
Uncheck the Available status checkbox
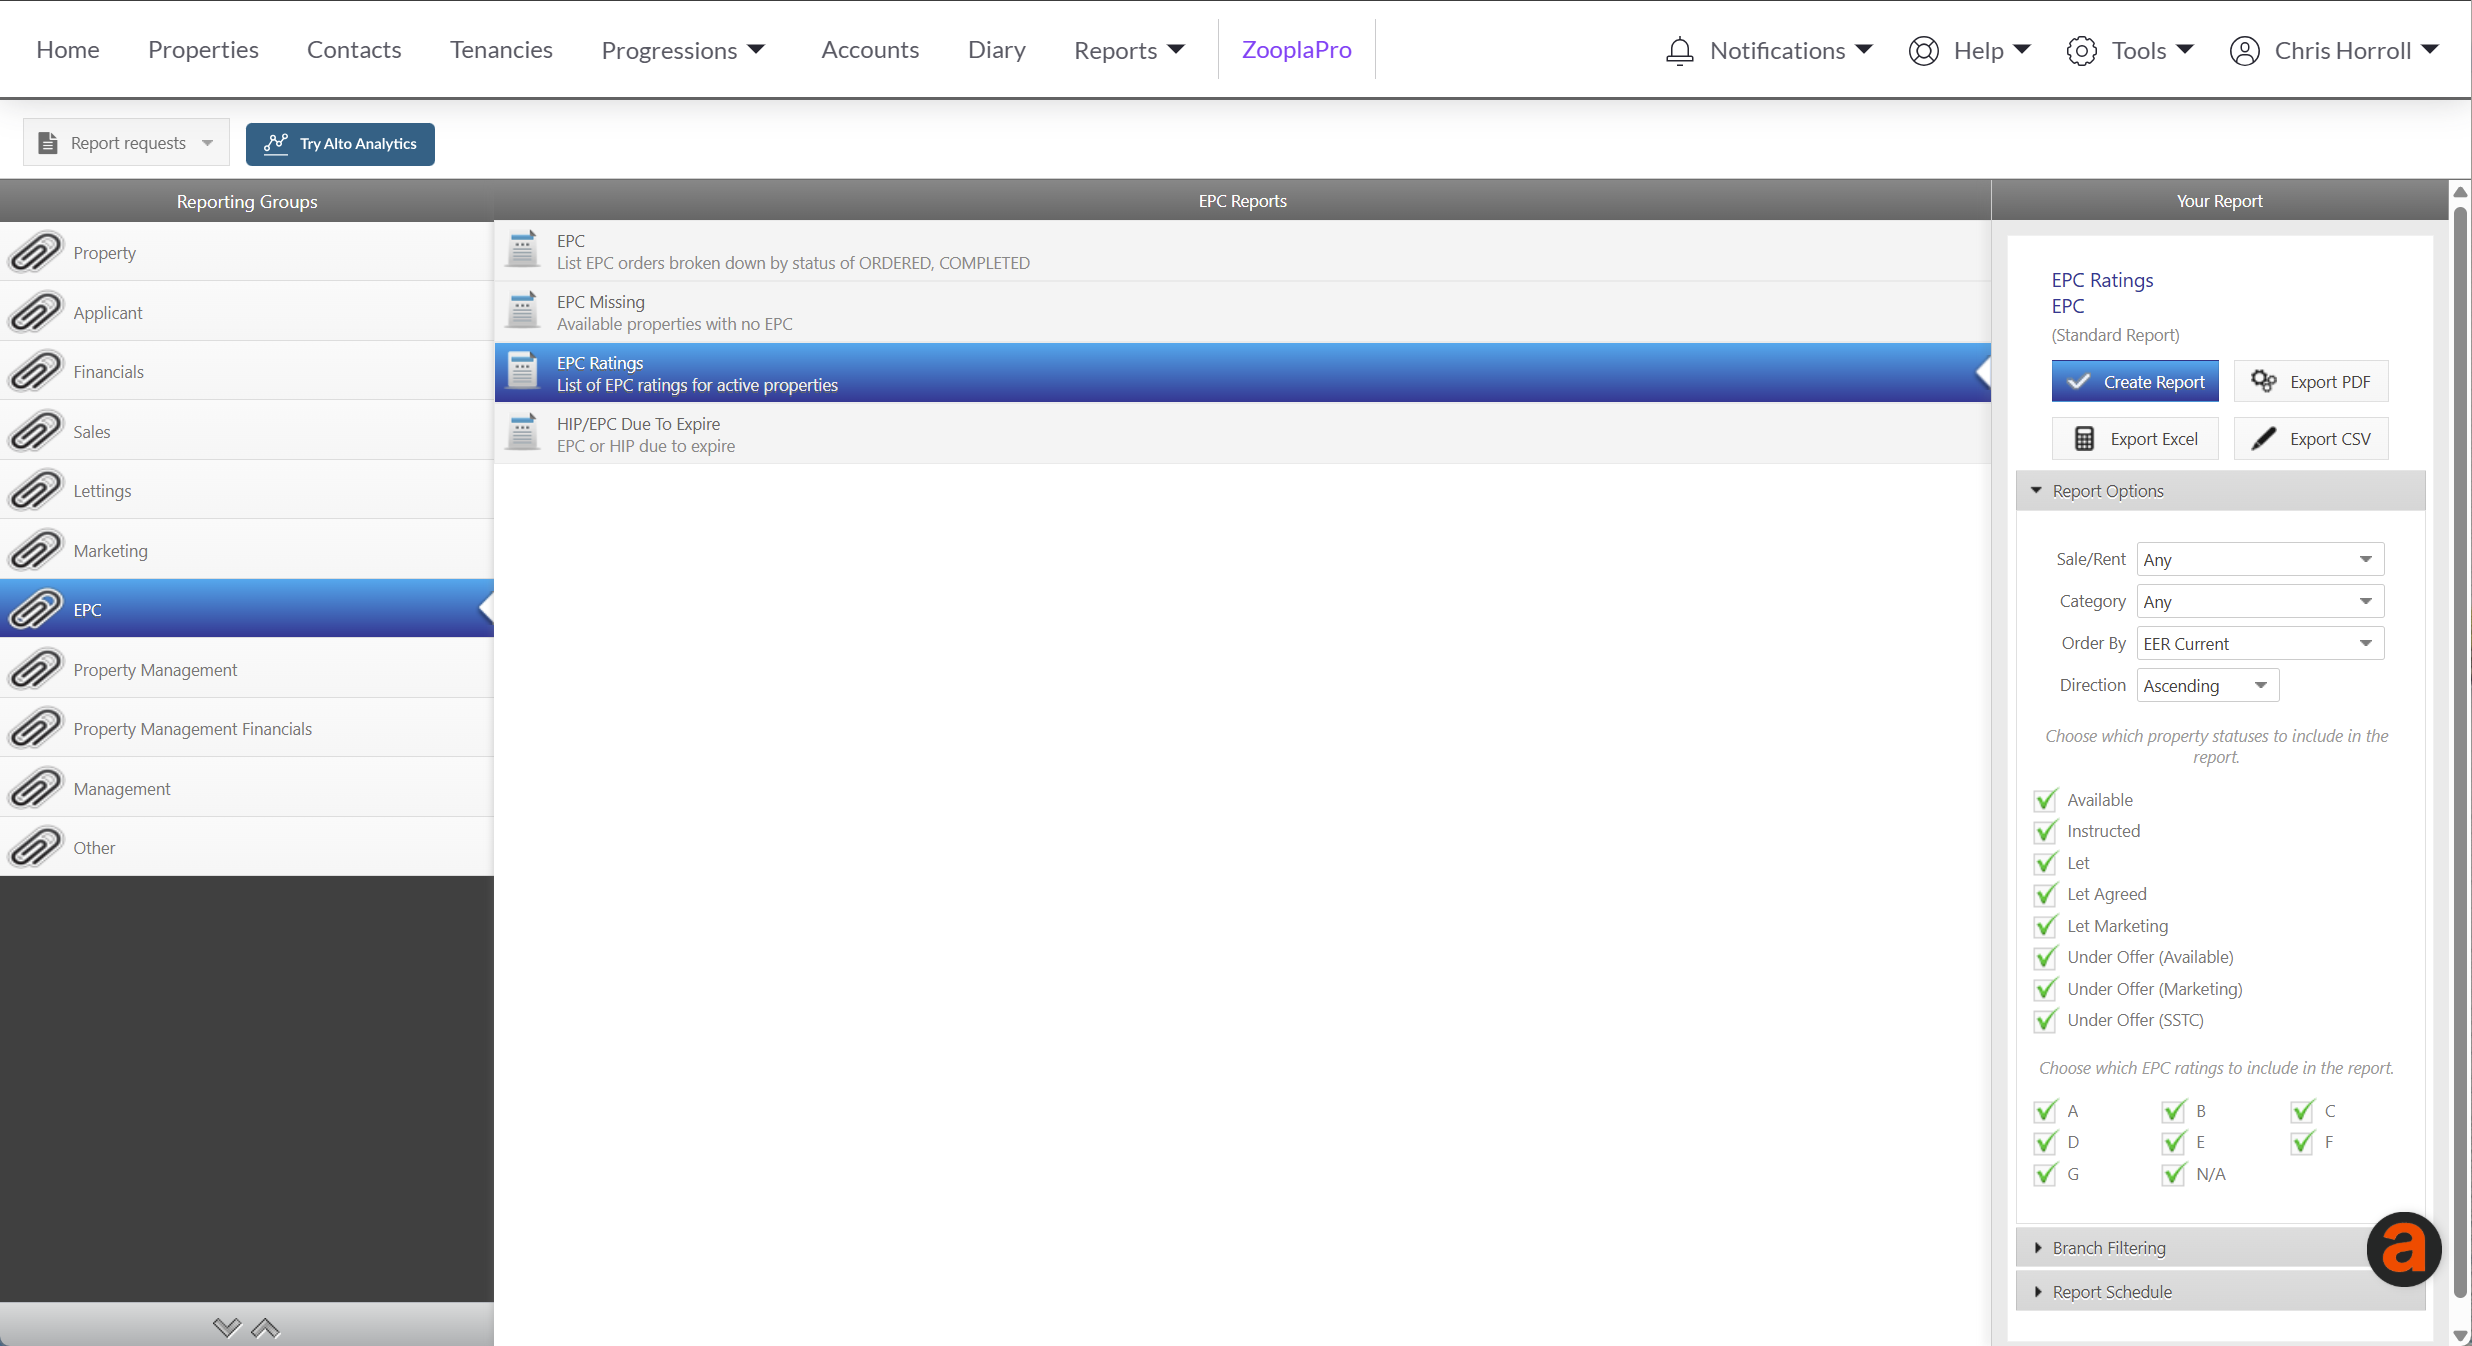click(x=2046, y=799)
